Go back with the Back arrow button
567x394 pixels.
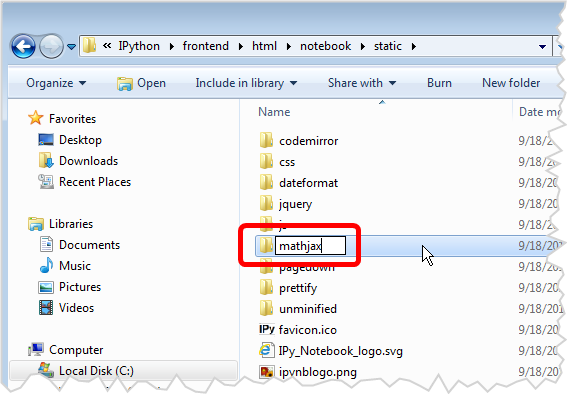click(x=24, y=47)
